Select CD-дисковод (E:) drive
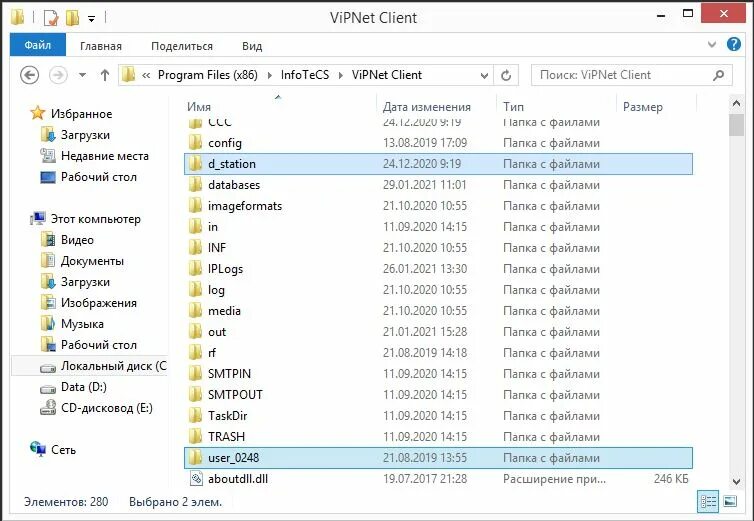754x521 pixels. pos(106,408)
